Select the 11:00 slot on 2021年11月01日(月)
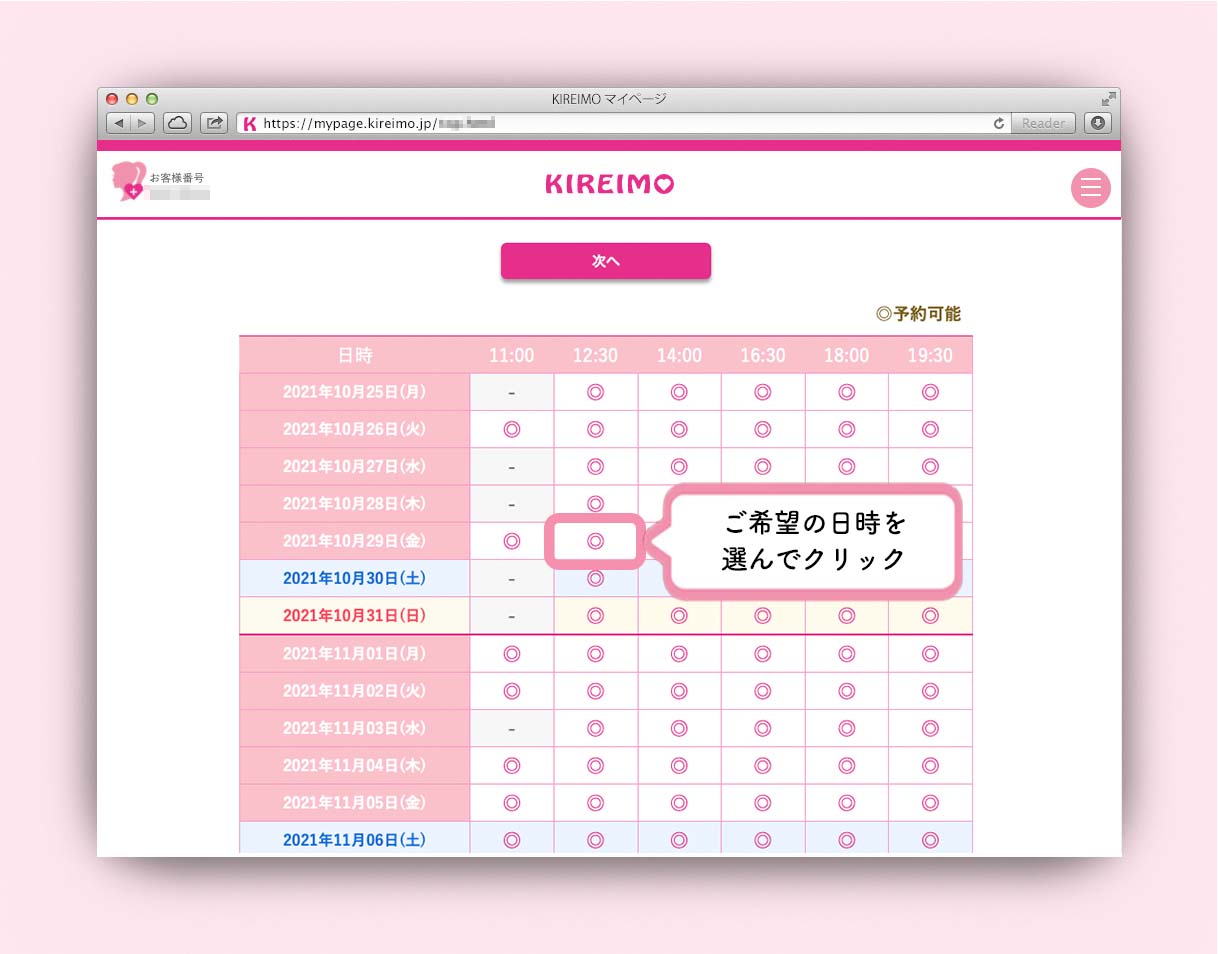 [x=512, y=654]
